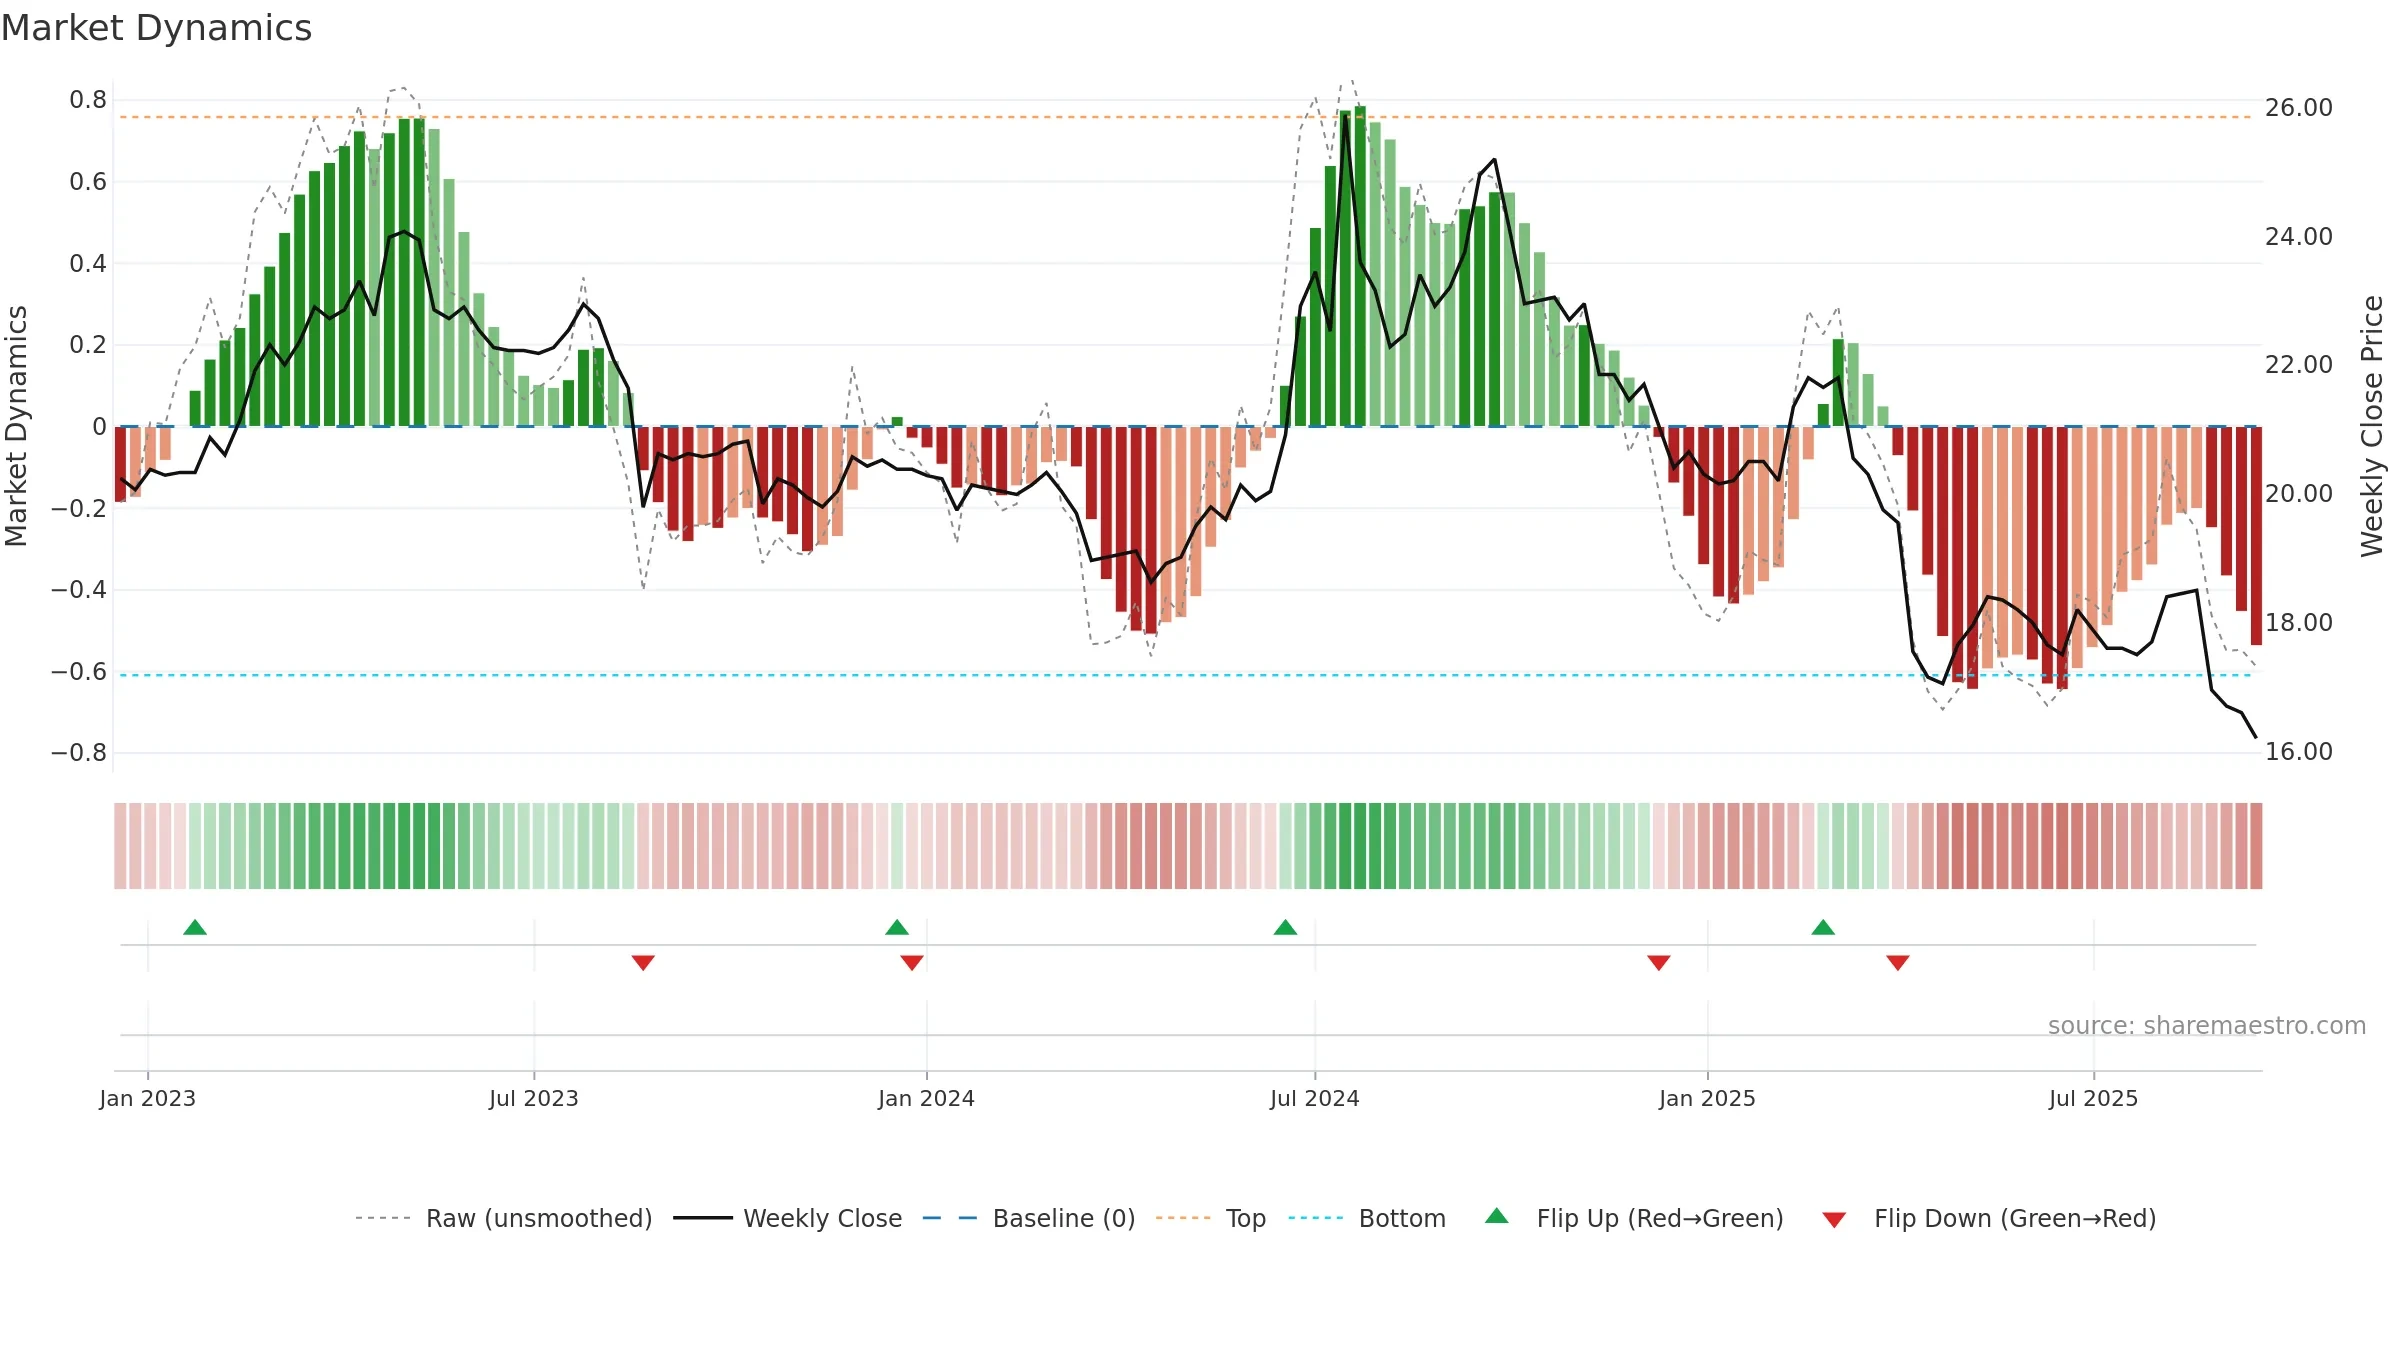Select the last red flip-down marker in 2025
2400x1350 pixels.
(1898, 963)
